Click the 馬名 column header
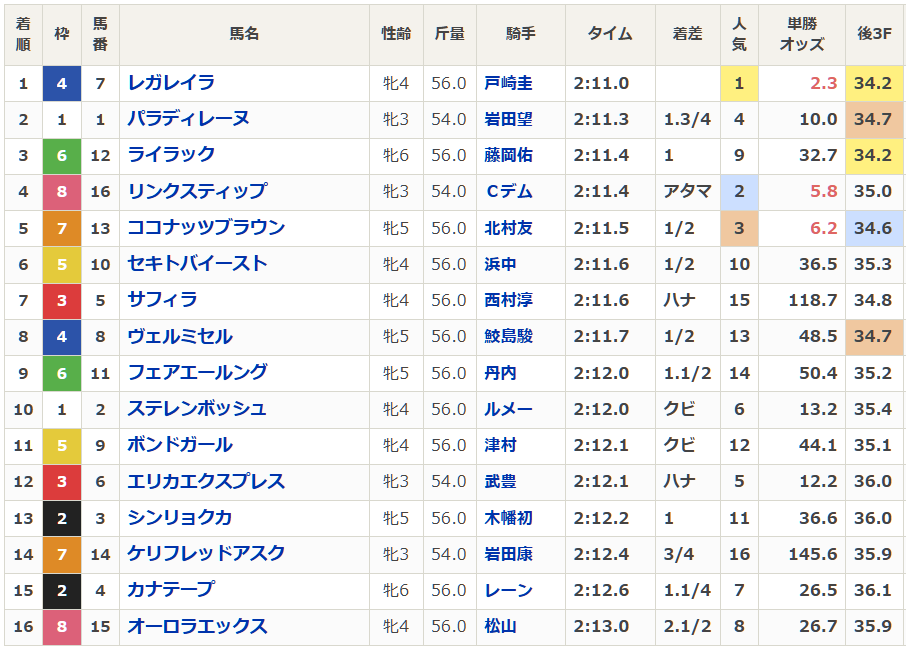 click(x=244, y=33)
